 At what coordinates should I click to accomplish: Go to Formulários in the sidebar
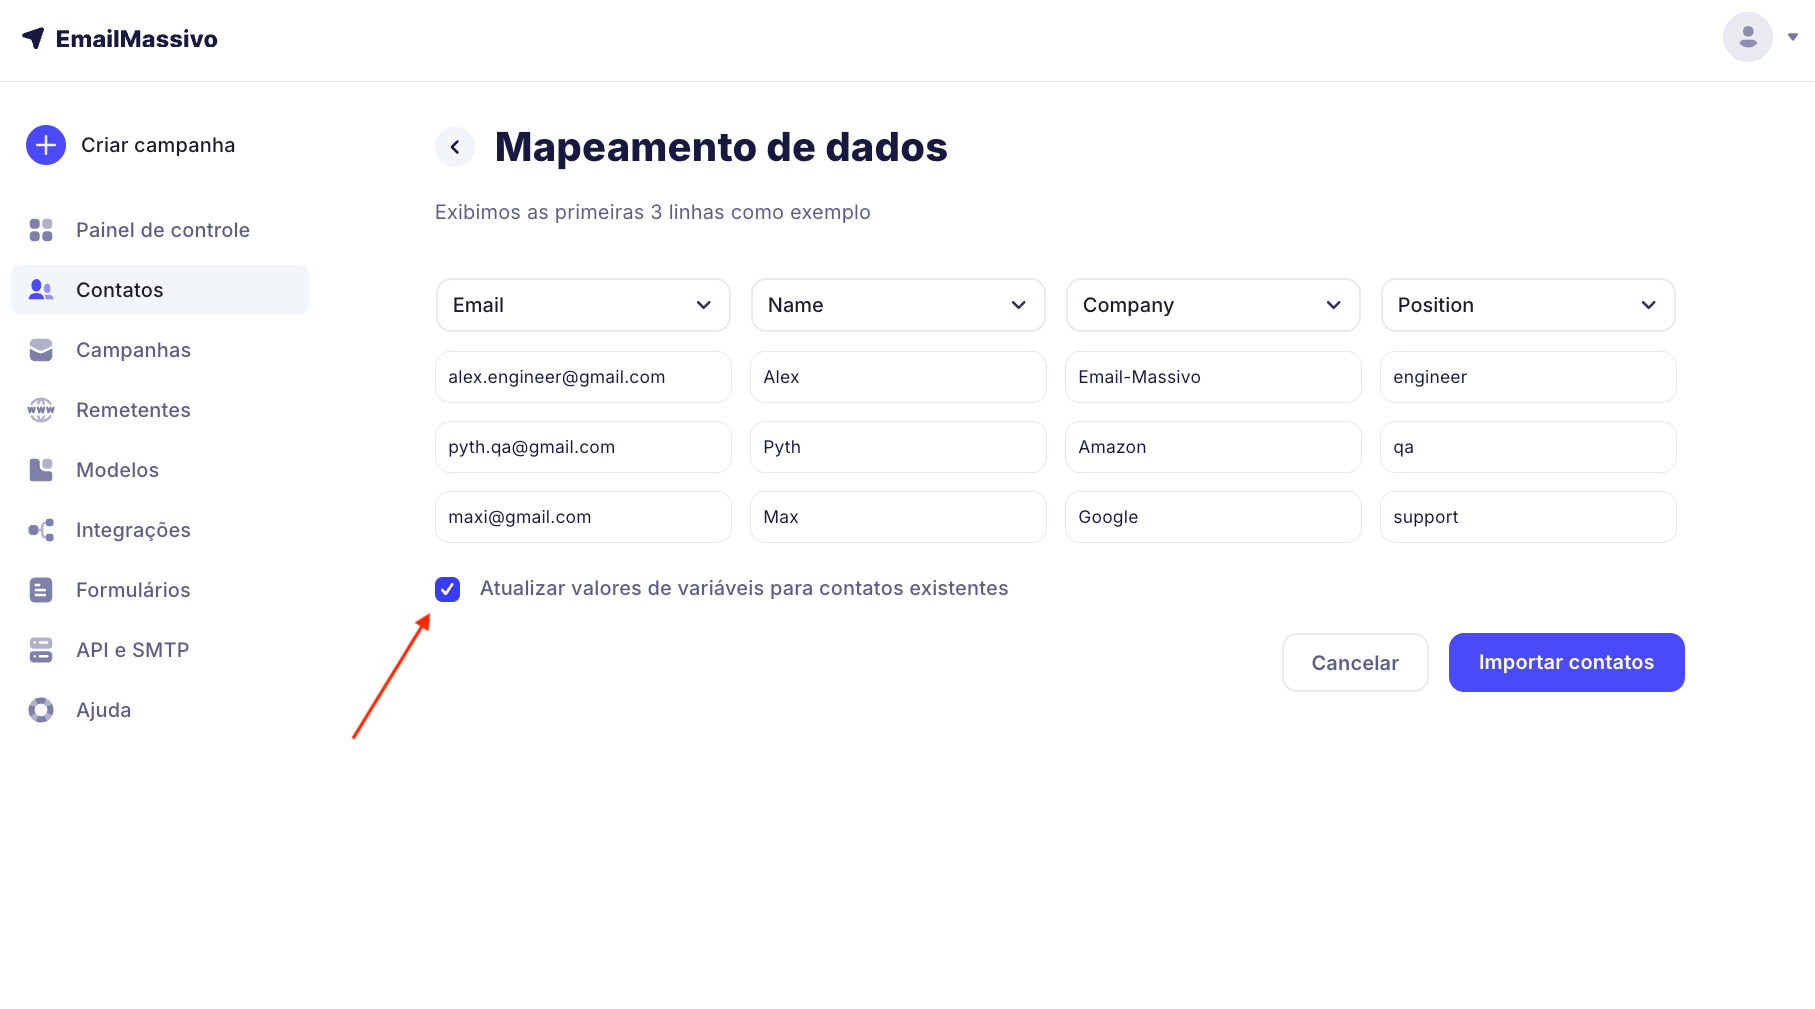pos(133,590)
